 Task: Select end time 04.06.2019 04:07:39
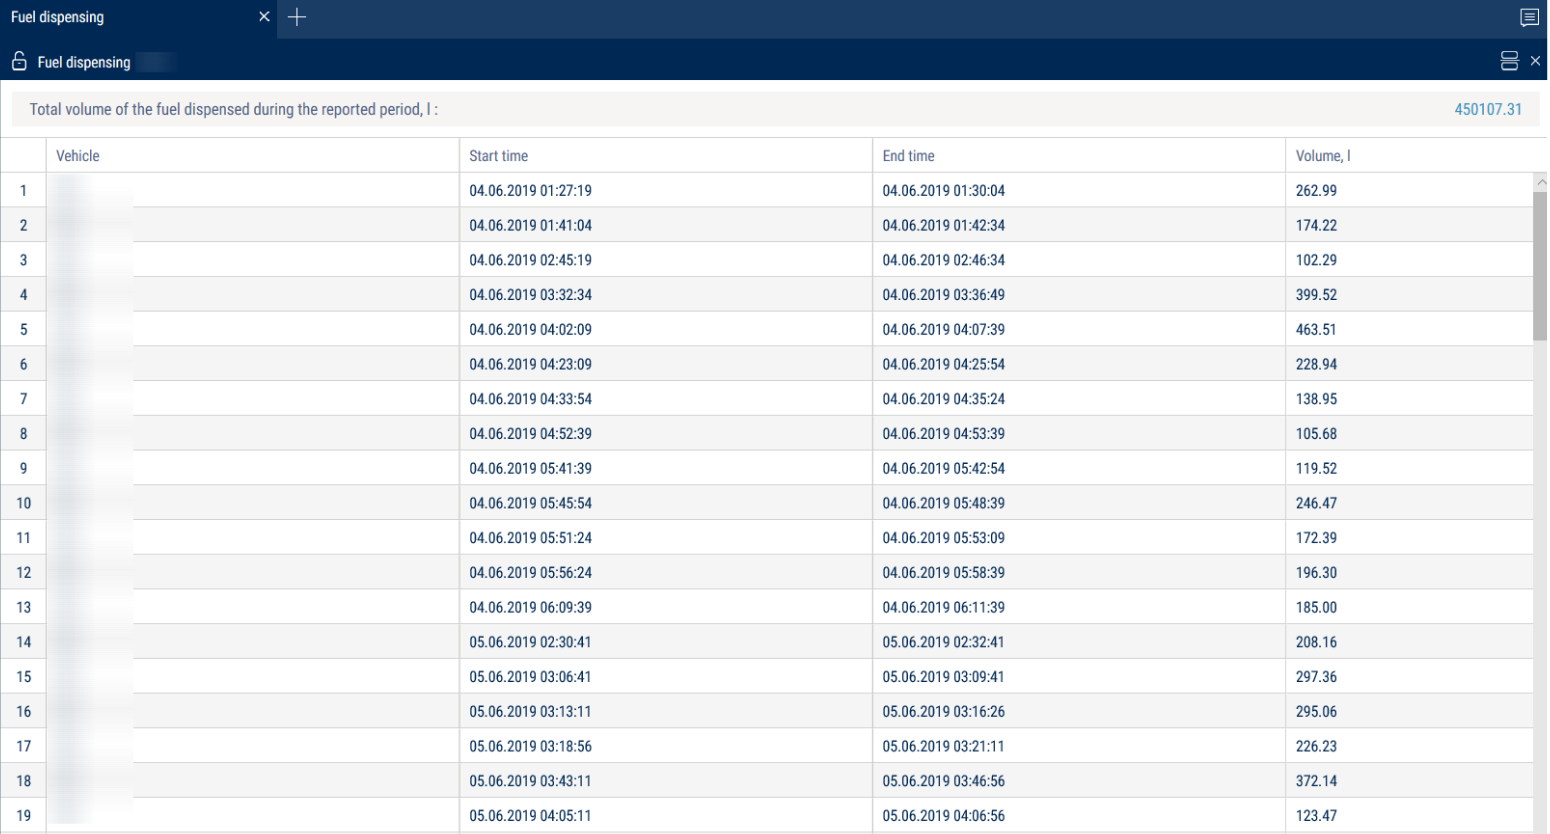pos(943,329)
